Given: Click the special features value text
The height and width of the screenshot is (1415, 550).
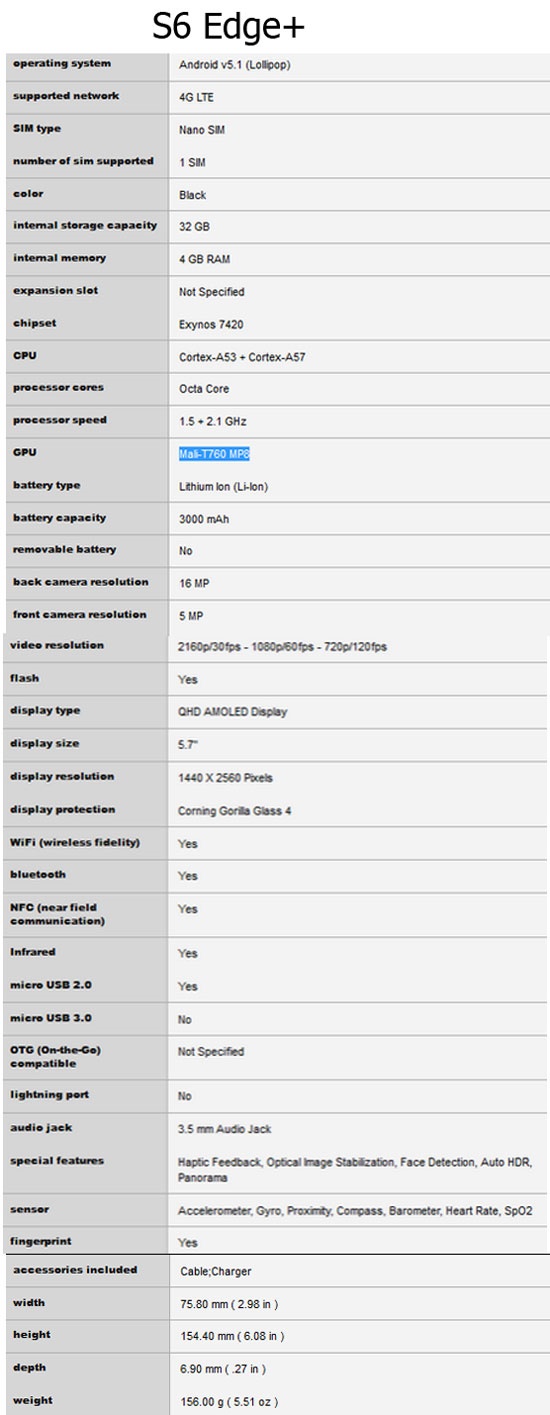Looking at the screenshot, I should [x=357, y=1169].
